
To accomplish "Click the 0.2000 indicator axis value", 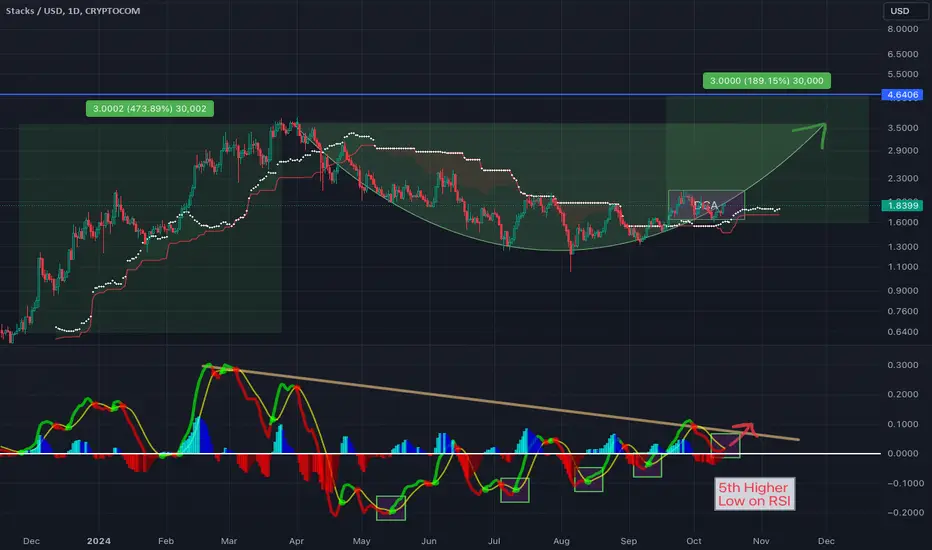I will point(903,394).
